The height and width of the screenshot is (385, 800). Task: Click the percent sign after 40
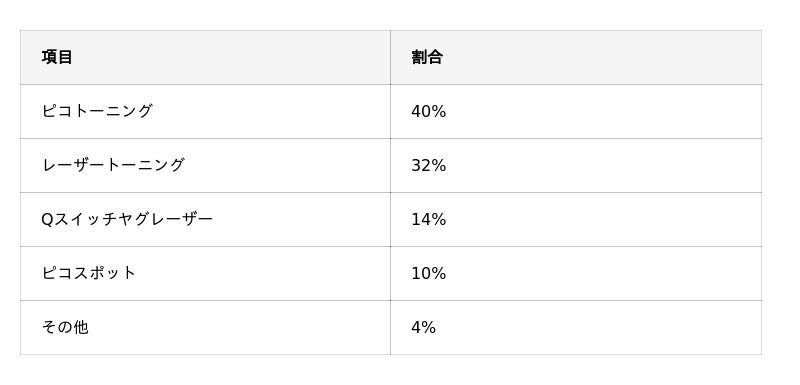tap(439, 112)
